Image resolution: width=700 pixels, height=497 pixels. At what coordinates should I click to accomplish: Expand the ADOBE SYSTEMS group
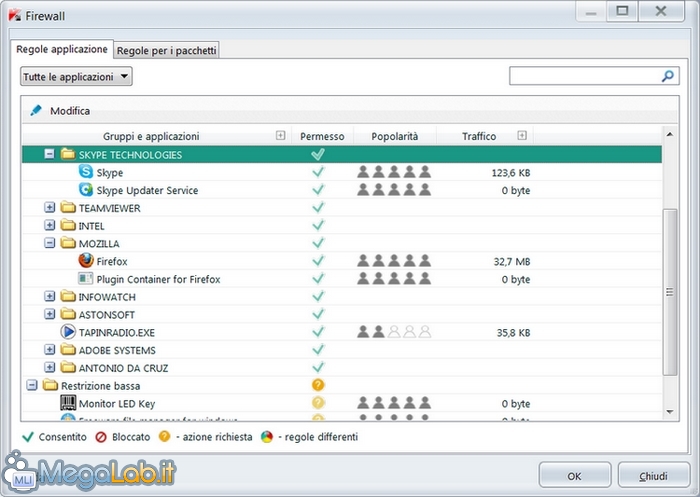50,349
